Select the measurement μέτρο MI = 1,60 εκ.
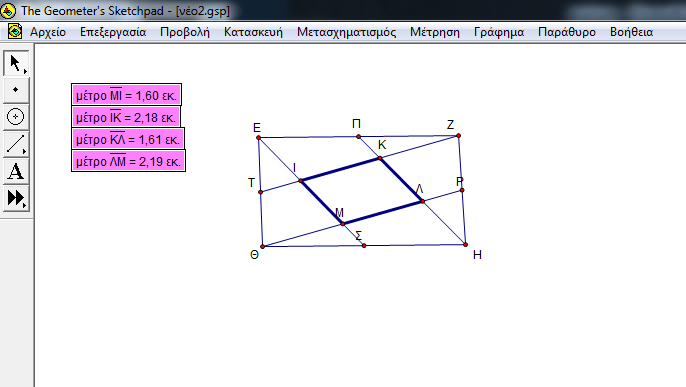This screenshot has width=686, height=387. [126, 95]
